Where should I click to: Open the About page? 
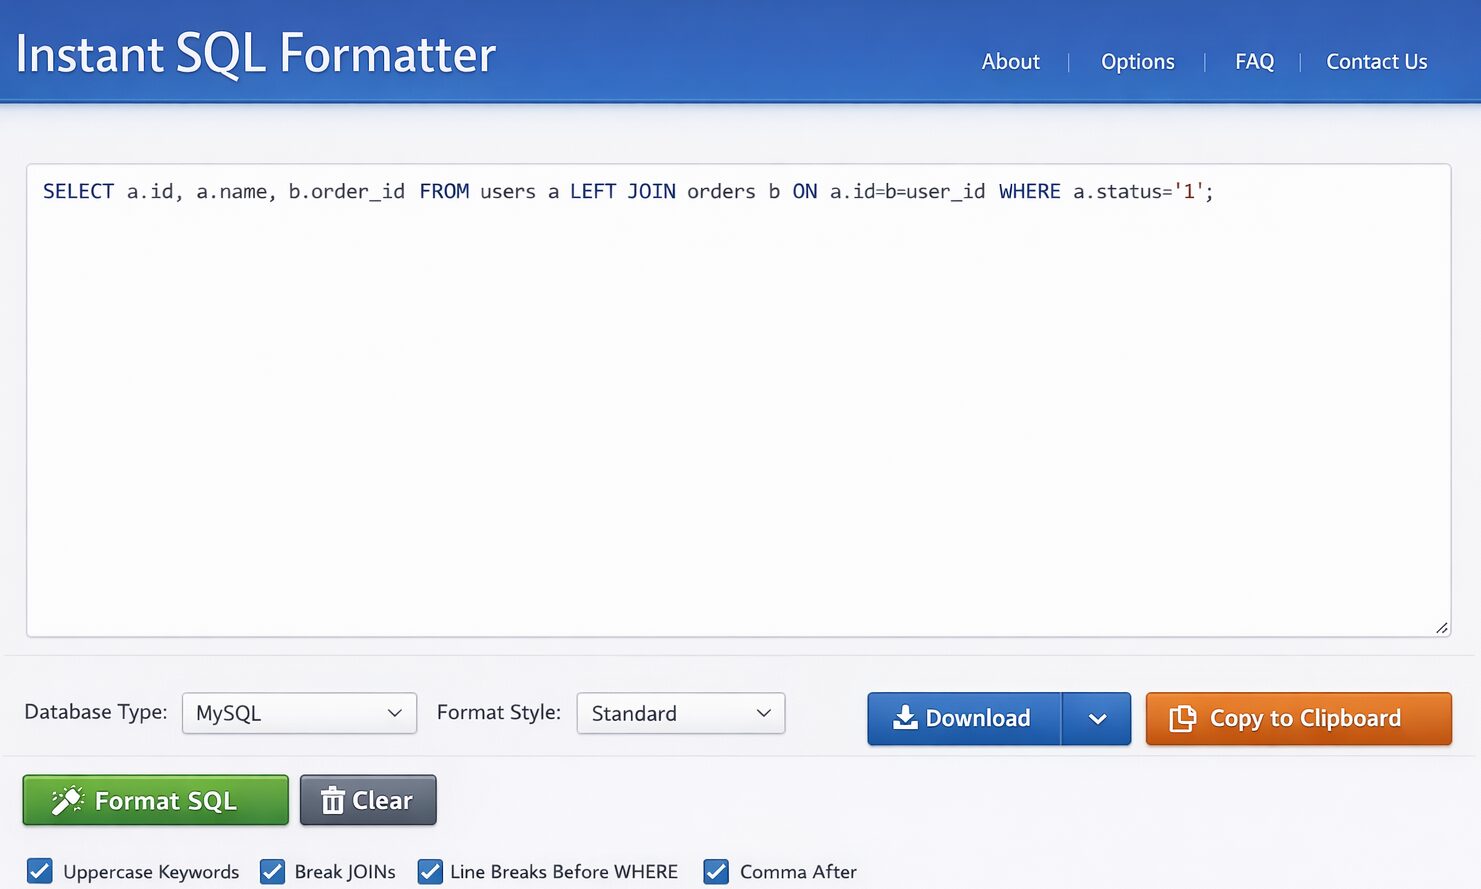click(1010, 62)
